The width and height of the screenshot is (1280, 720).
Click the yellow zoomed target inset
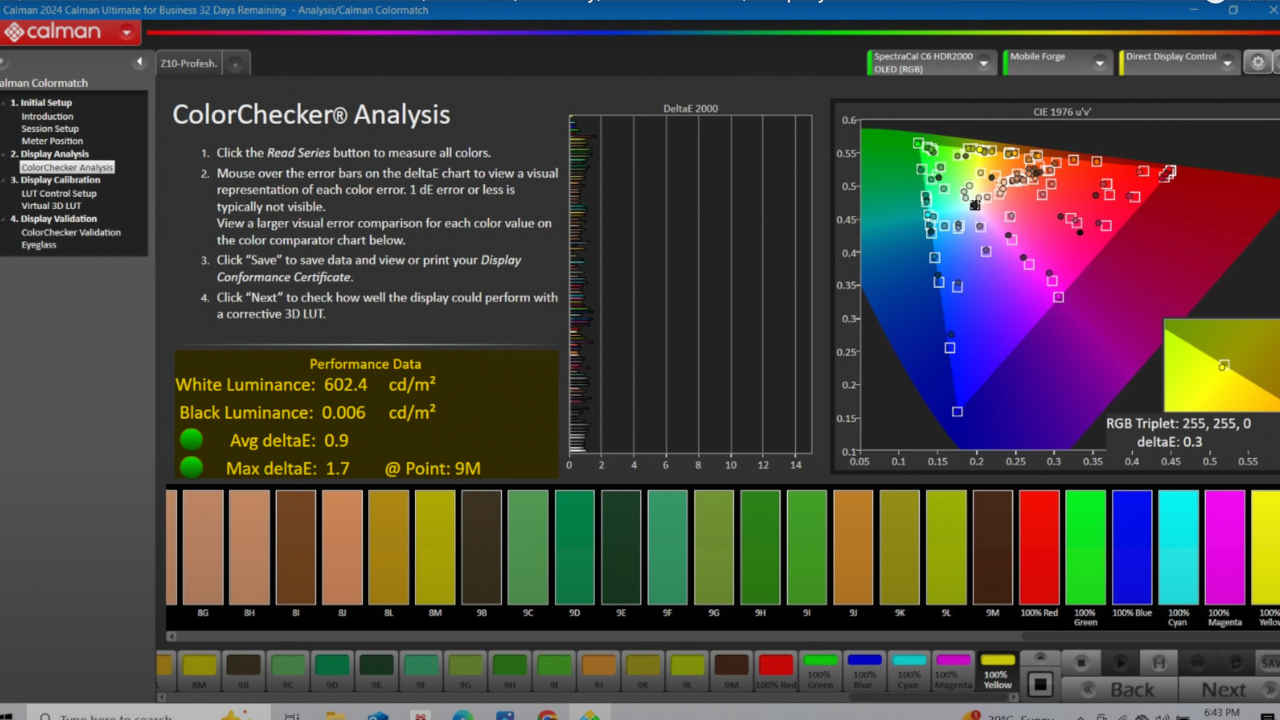click(1221, 365)
